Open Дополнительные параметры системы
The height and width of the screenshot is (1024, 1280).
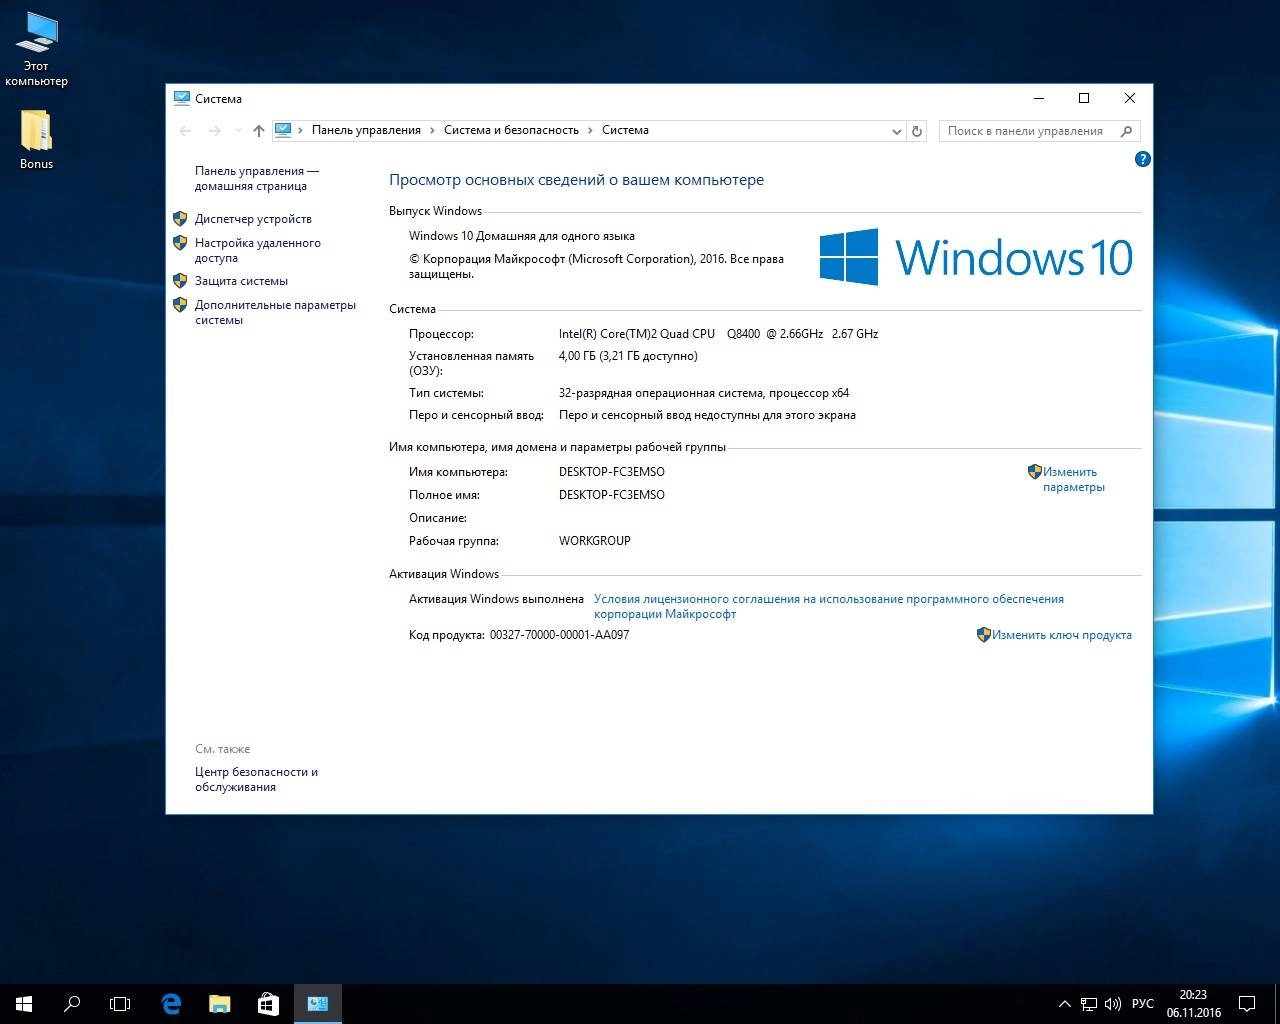coord(275,312)
